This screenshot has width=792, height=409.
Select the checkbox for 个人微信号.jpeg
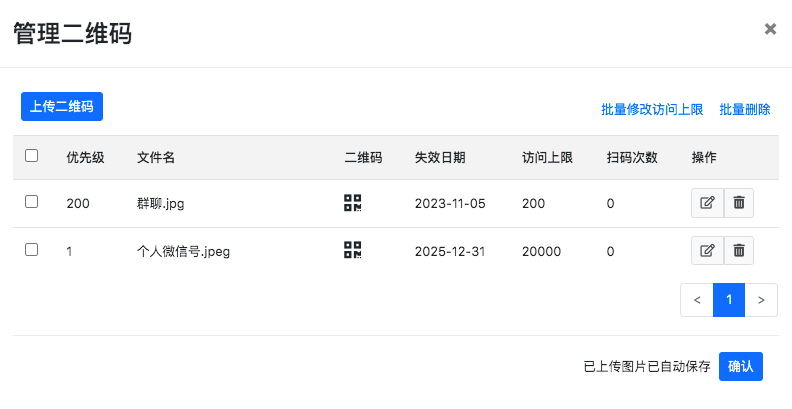(x=31, y=250)
